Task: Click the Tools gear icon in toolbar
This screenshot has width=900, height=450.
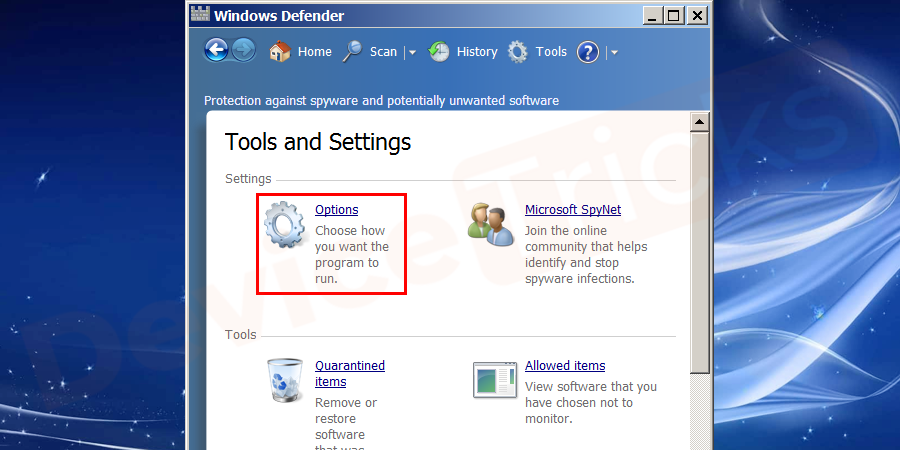Action: pos(517,52)
